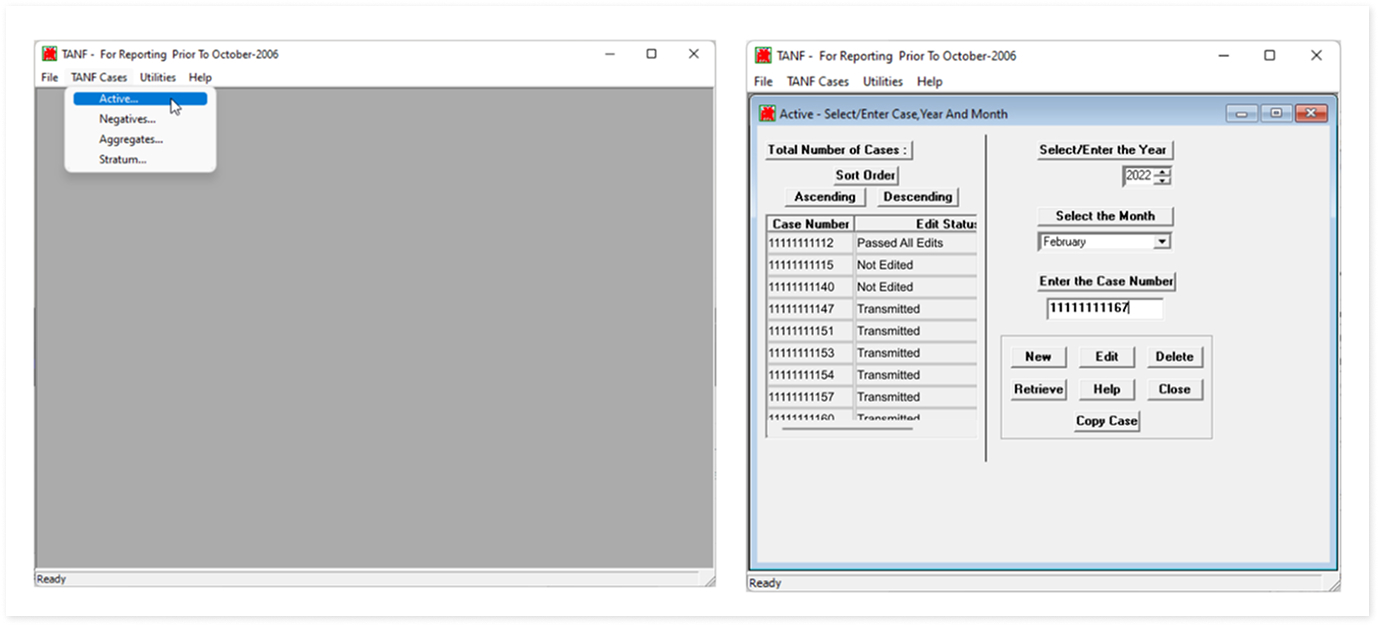Click the Retrieve button
The image size is (1379, 626).
(1038, 389)
